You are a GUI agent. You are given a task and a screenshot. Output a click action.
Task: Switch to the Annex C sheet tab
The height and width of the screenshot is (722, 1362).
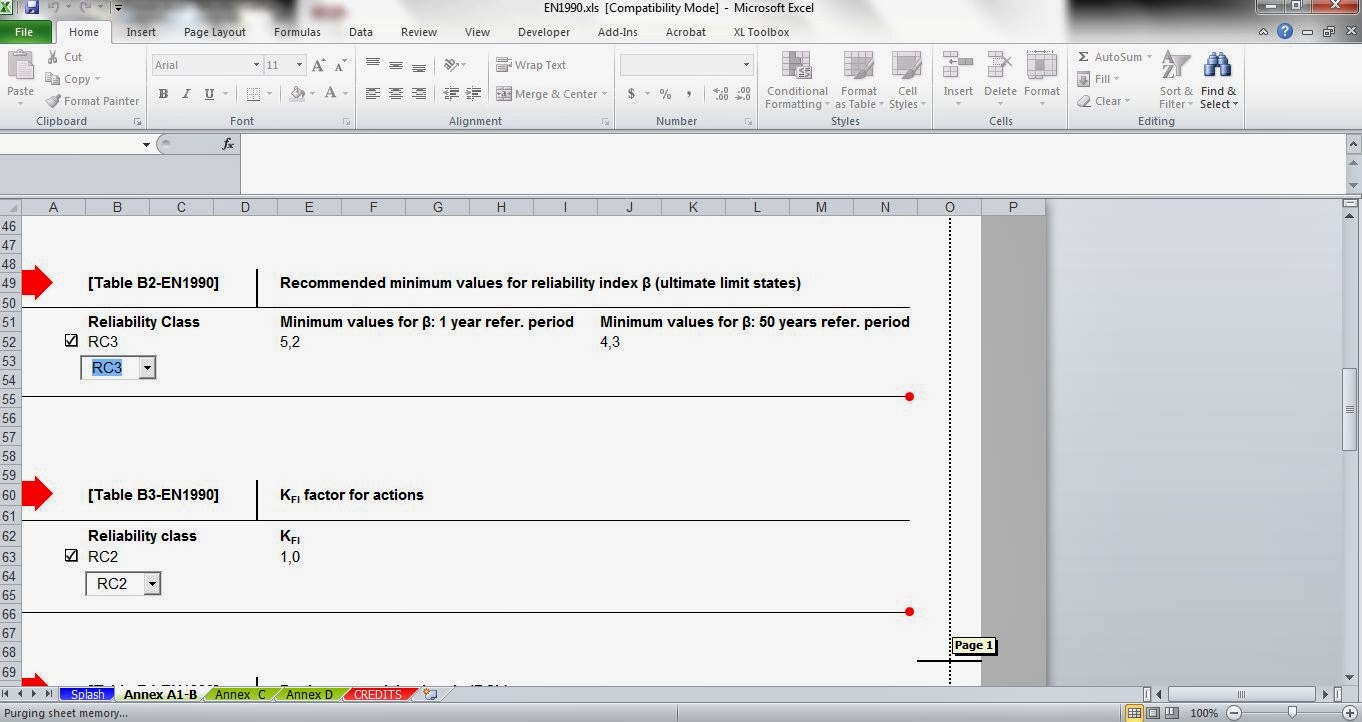(x=240, y=694)
